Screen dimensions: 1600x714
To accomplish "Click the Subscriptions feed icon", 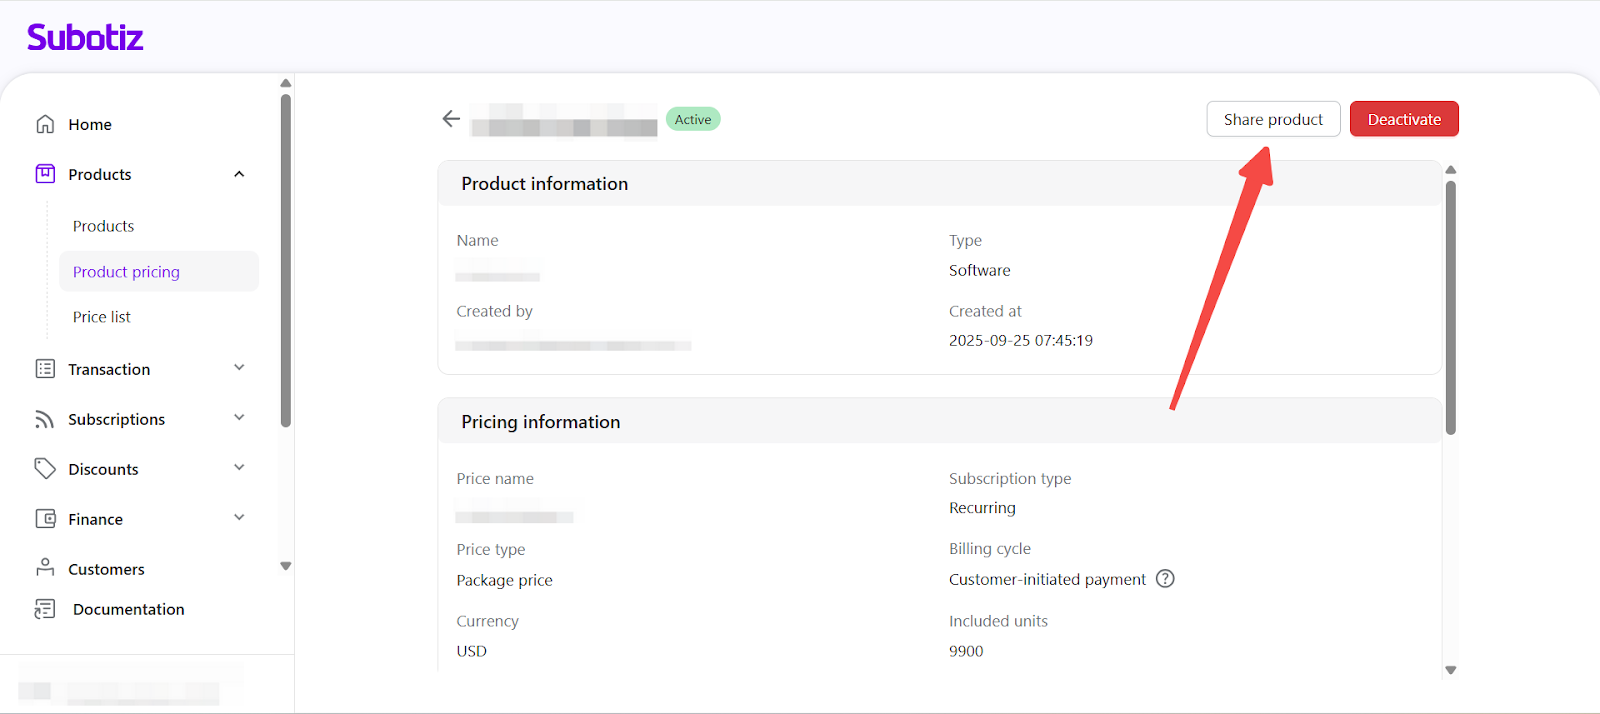I will pos(45,419).
